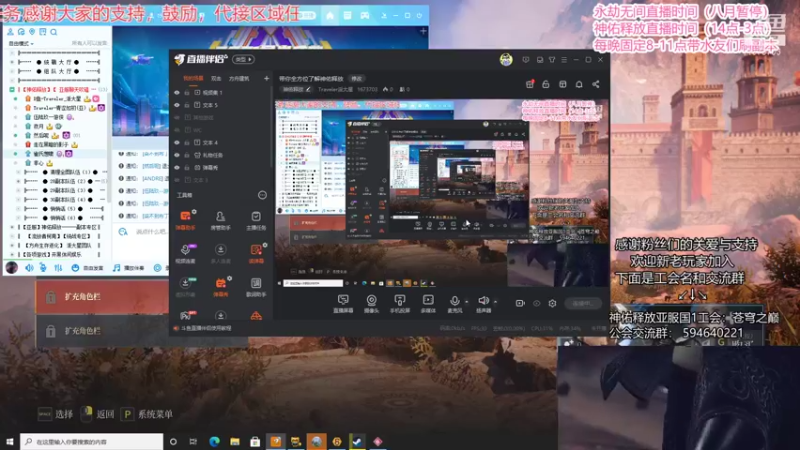Add a 摄像头 camera source

pos(371,304)
